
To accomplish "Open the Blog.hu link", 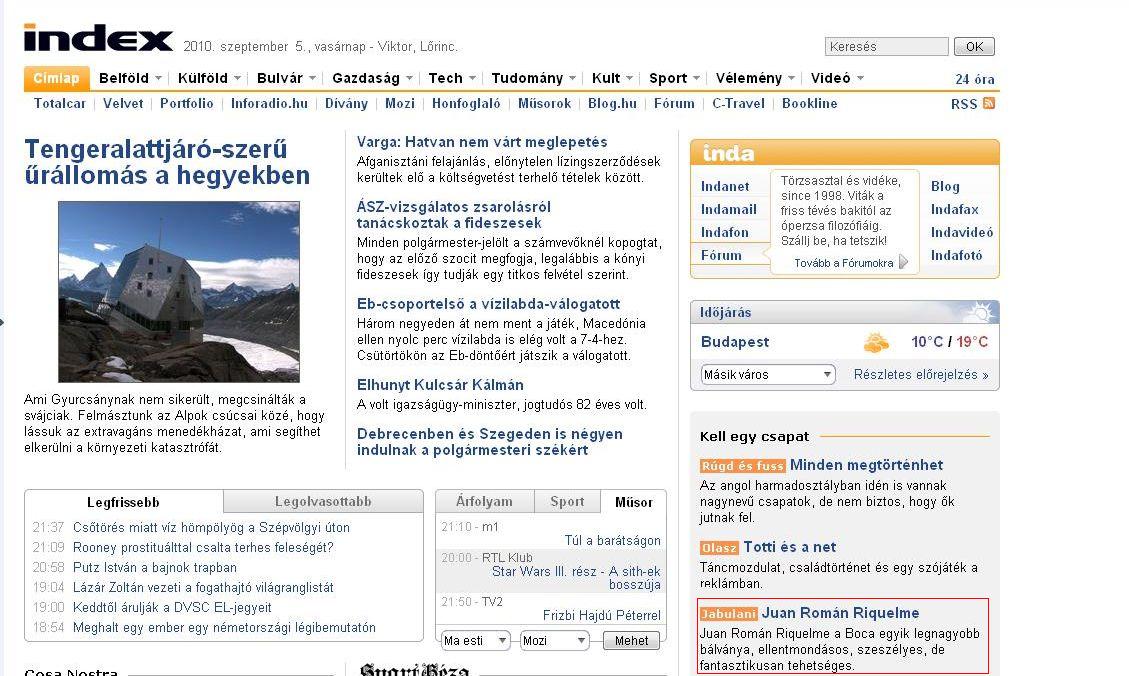I will click(612, 103).
